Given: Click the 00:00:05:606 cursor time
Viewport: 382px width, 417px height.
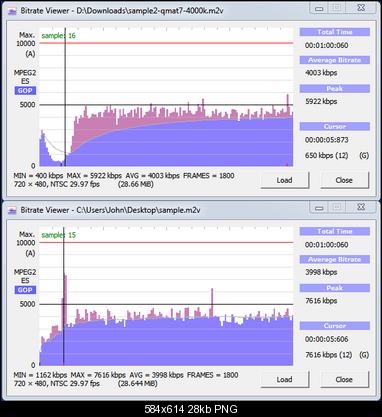Looking at the screenshot, I should coord(327,339).
